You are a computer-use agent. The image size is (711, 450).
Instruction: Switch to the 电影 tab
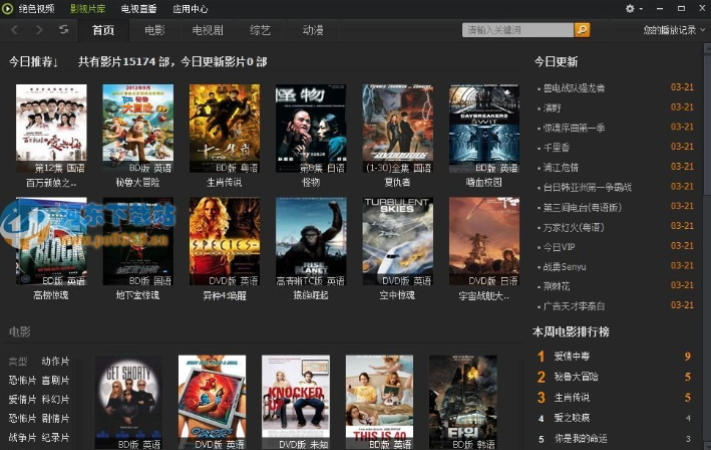tap(154, 30)
